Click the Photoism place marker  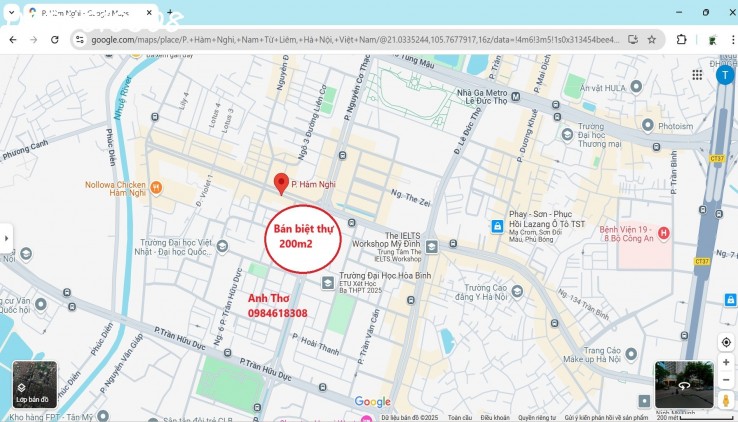[648, 125]
